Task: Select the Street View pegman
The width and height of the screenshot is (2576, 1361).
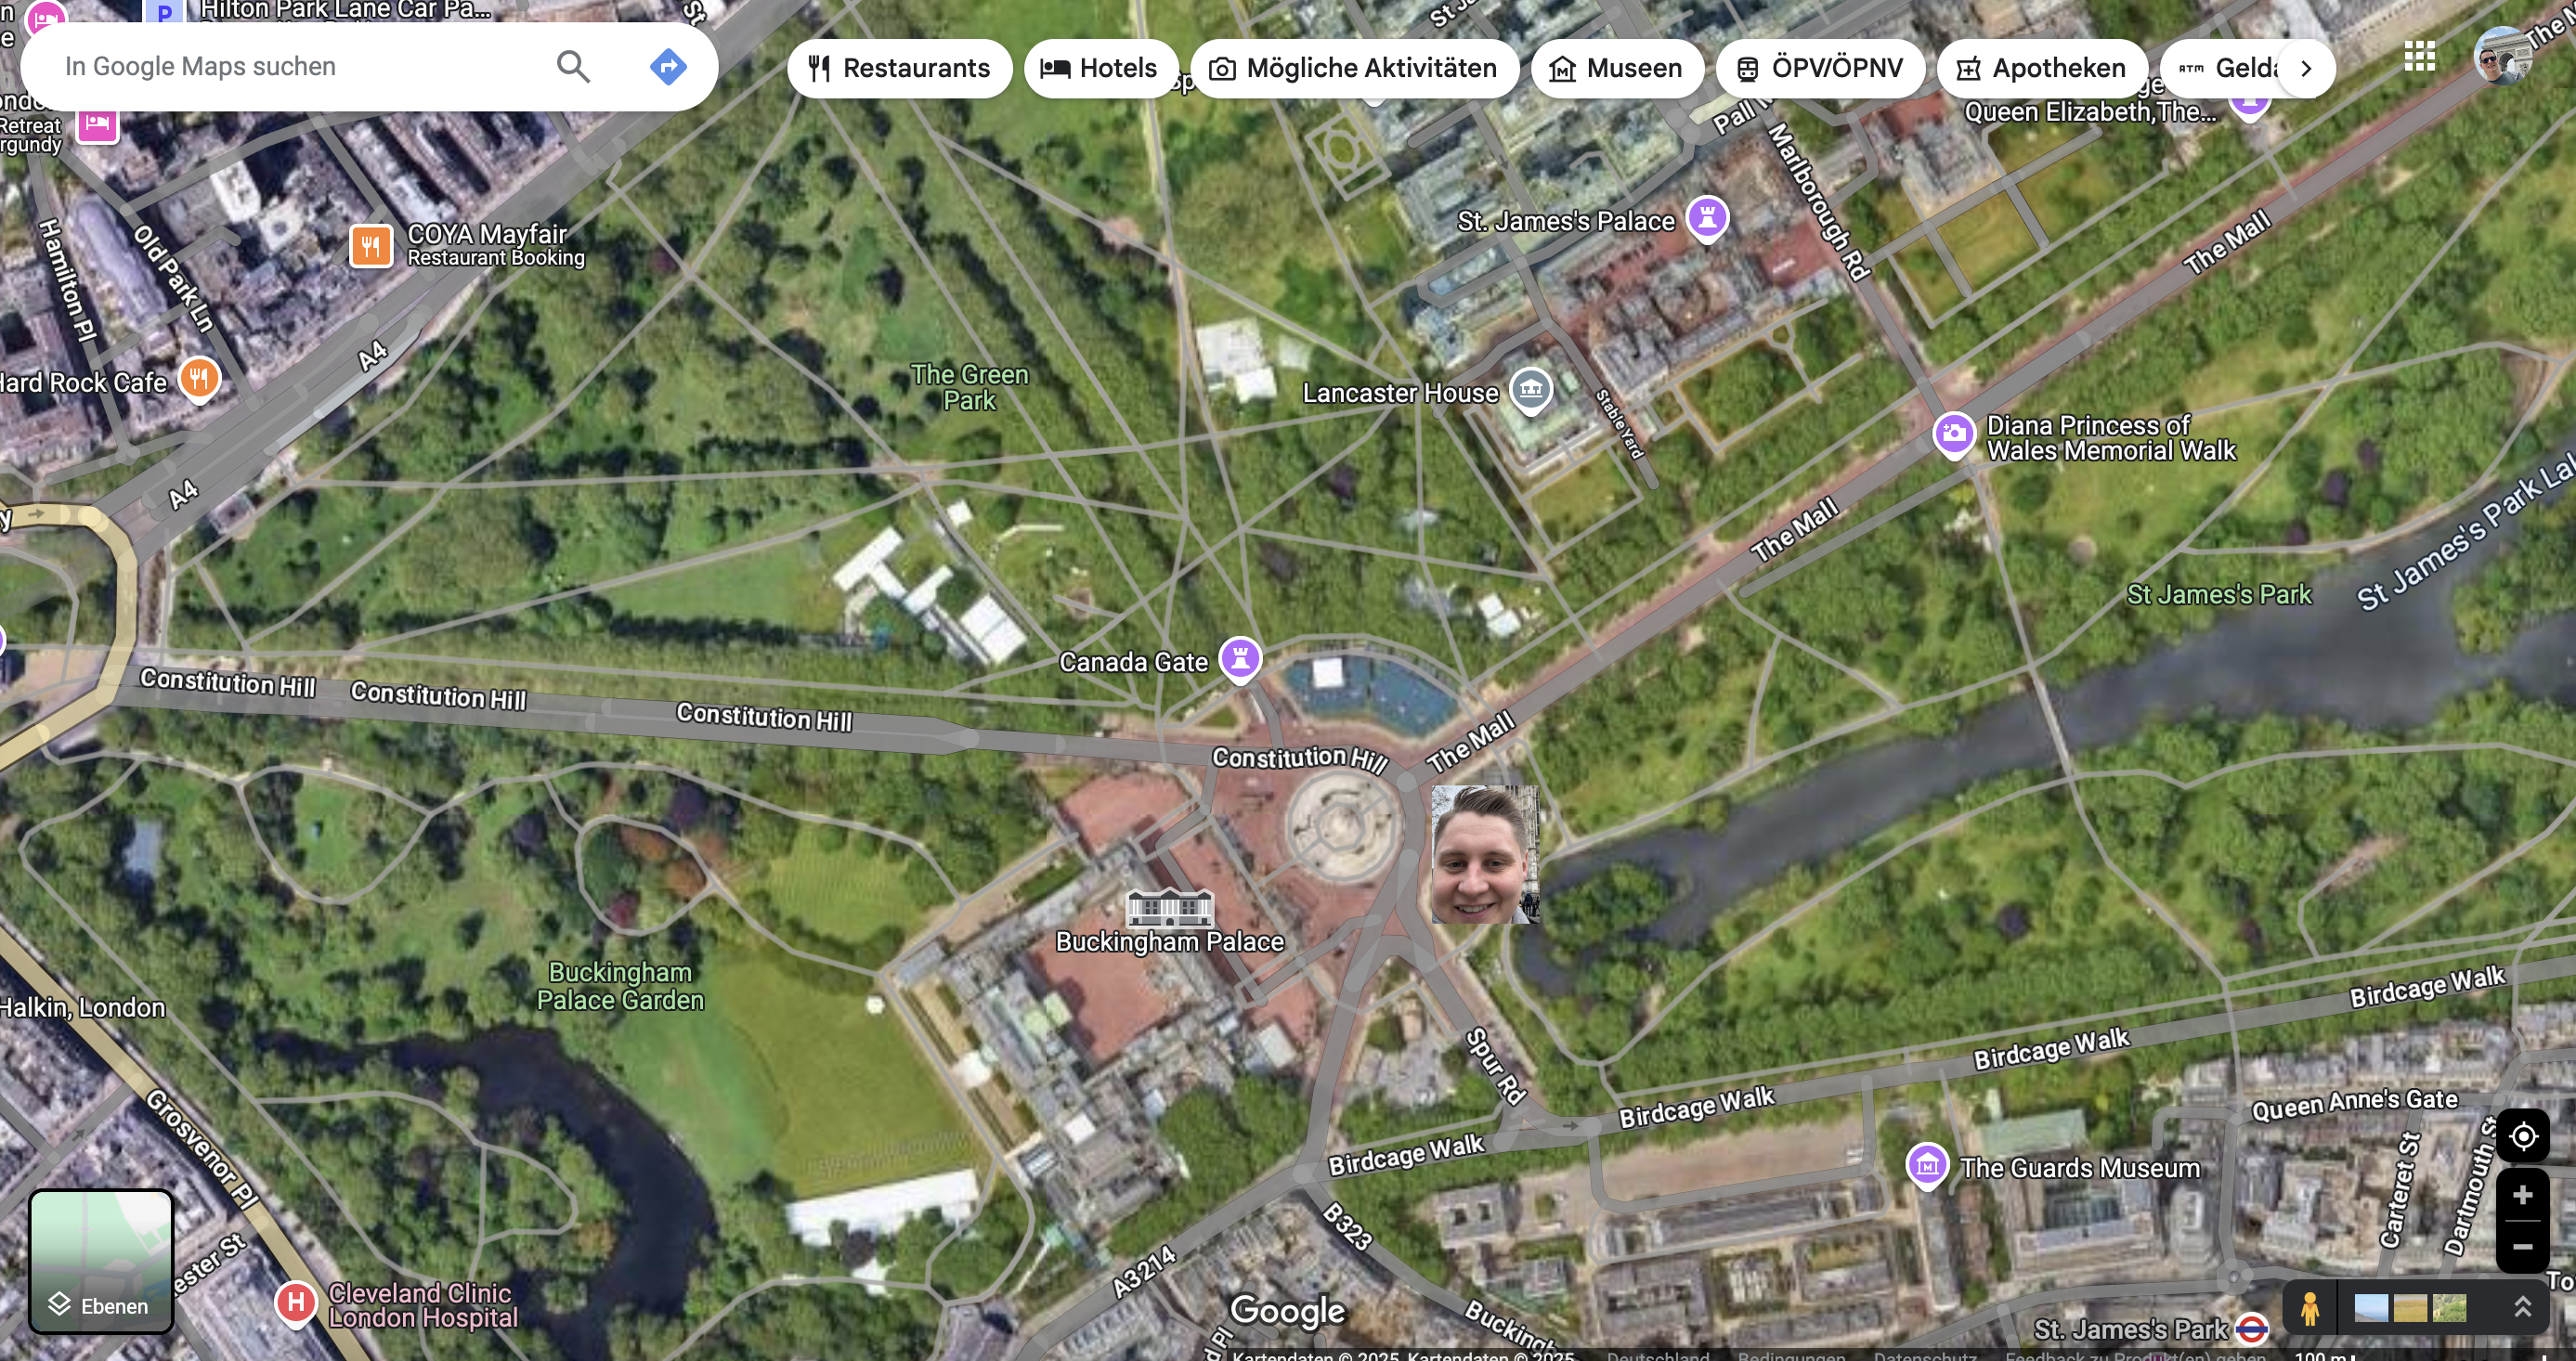Action: point(2310,1309)
